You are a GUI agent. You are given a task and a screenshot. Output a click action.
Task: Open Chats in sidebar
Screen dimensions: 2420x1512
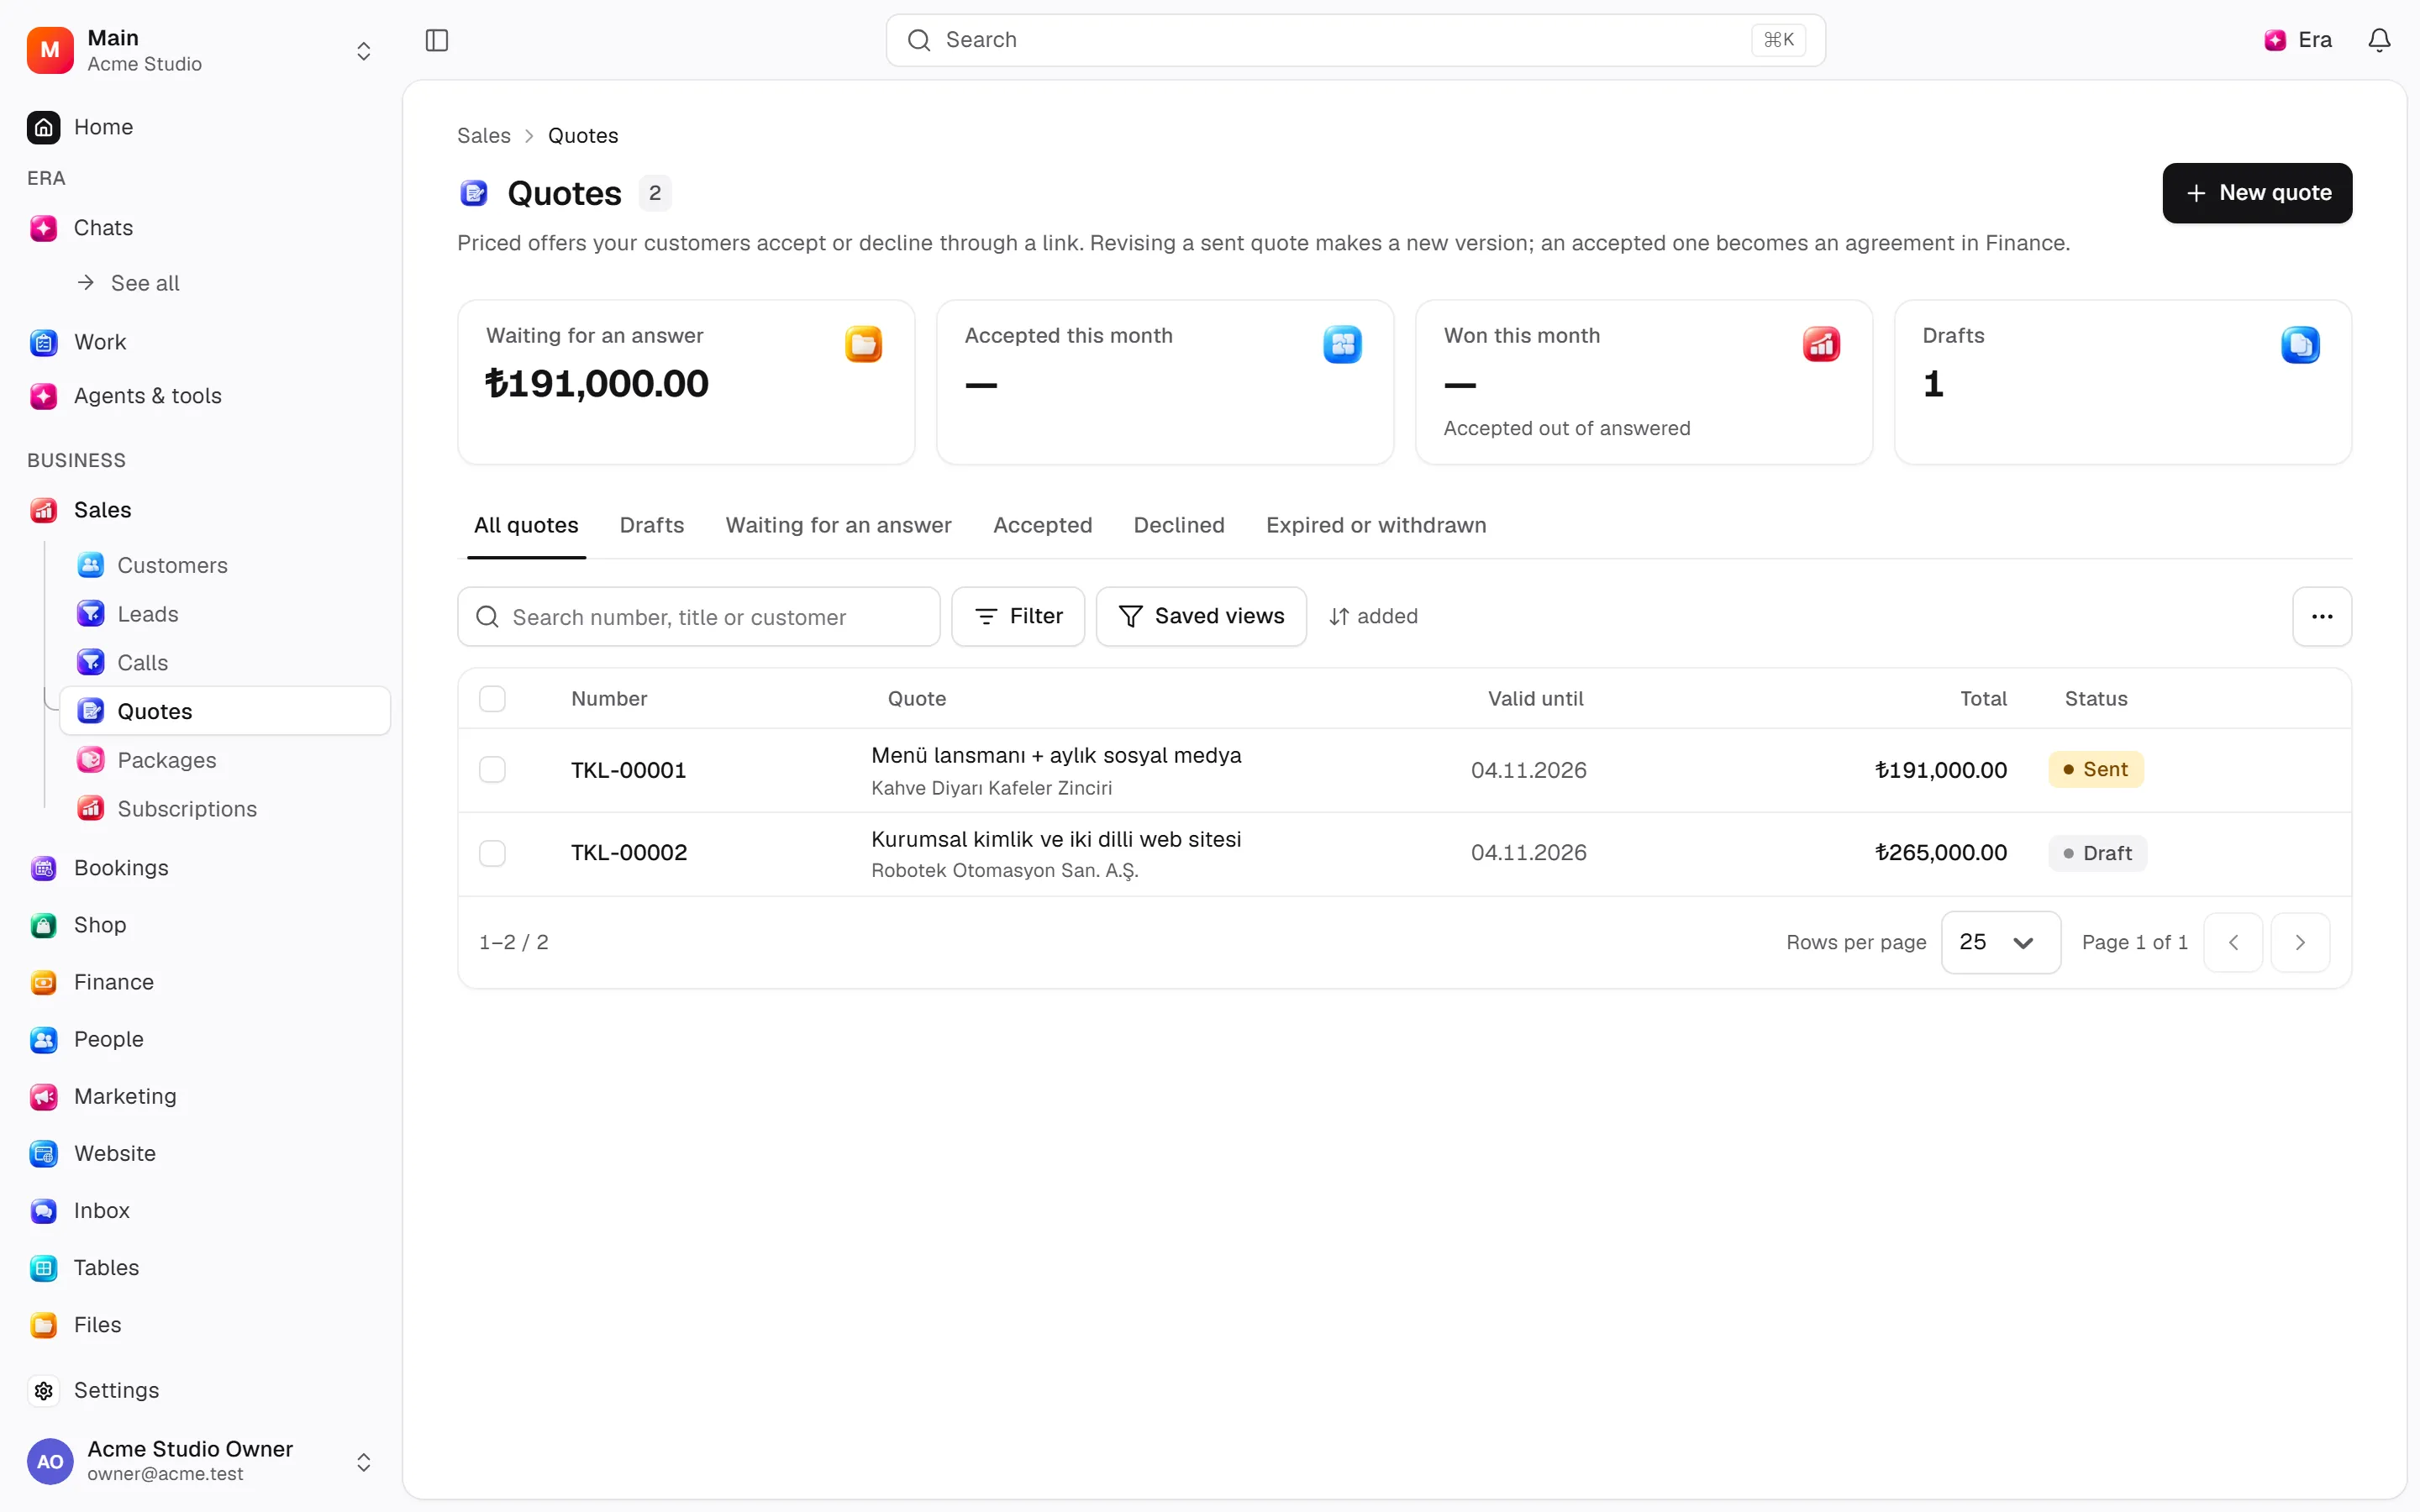(x=104, y=228)
